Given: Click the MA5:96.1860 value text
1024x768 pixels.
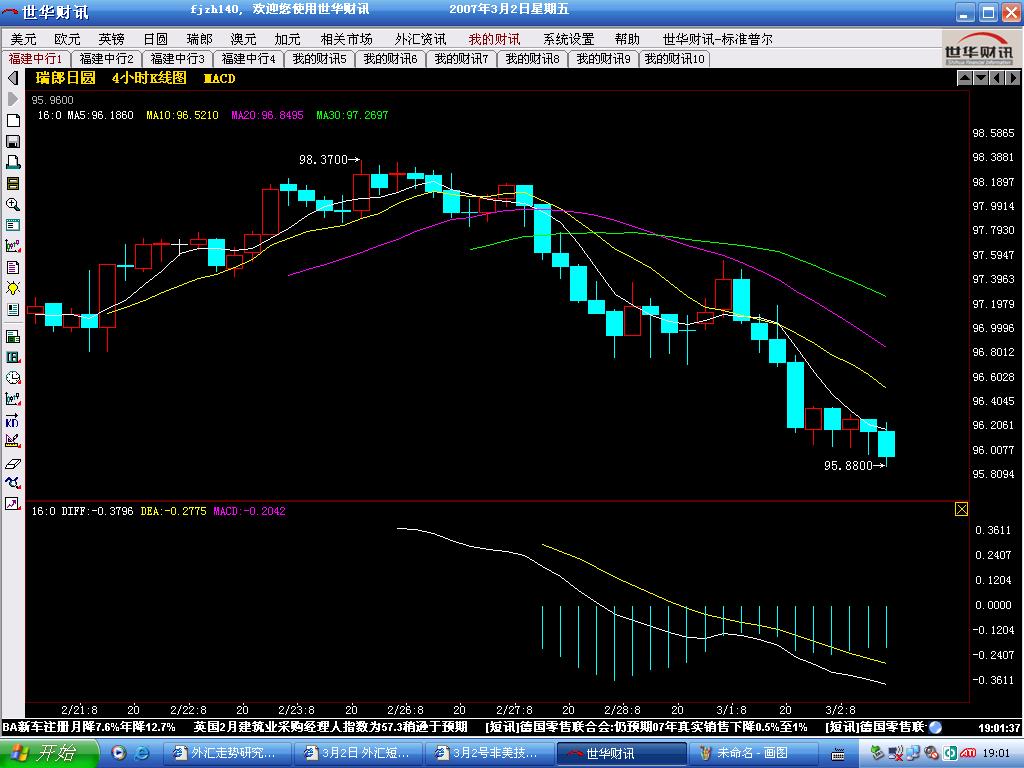Looking at the screenshot, I should pyautogui.click(x=101, y=115).
